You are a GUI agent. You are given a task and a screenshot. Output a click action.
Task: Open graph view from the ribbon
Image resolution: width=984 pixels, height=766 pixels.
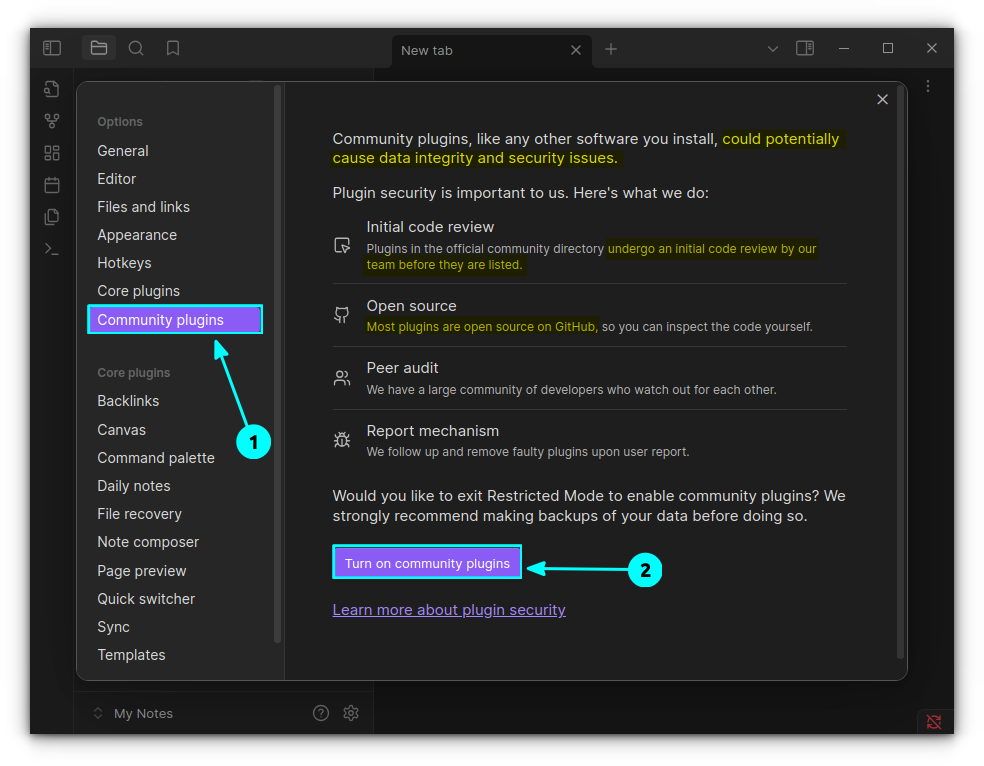tap(52, 121)
